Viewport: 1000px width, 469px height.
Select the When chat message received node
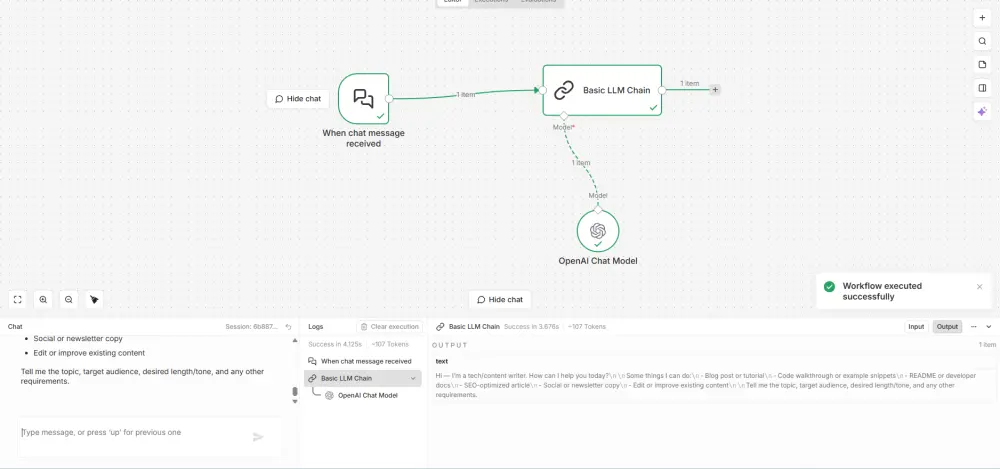tap(364, 98)
